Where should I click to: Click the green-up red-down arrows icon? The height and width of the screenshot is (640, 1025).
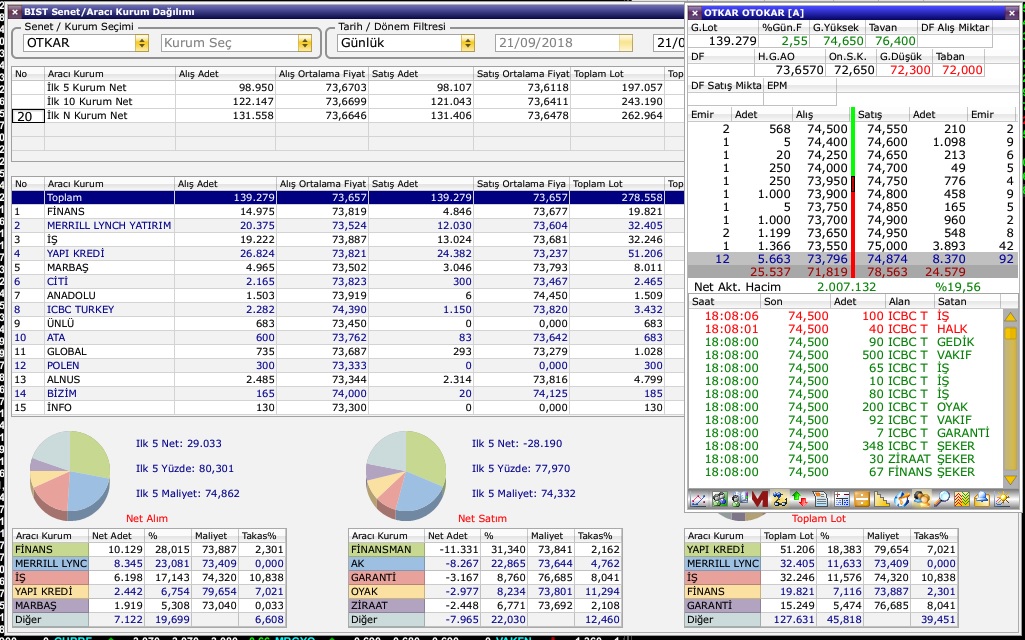(x=800, y=499)
